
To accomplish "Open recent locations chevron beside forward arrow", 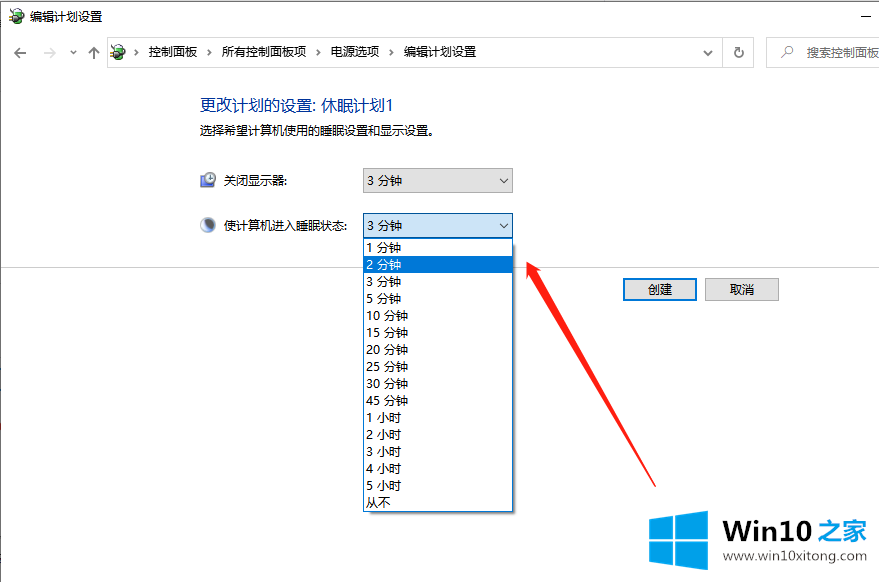I will (73, 53).
